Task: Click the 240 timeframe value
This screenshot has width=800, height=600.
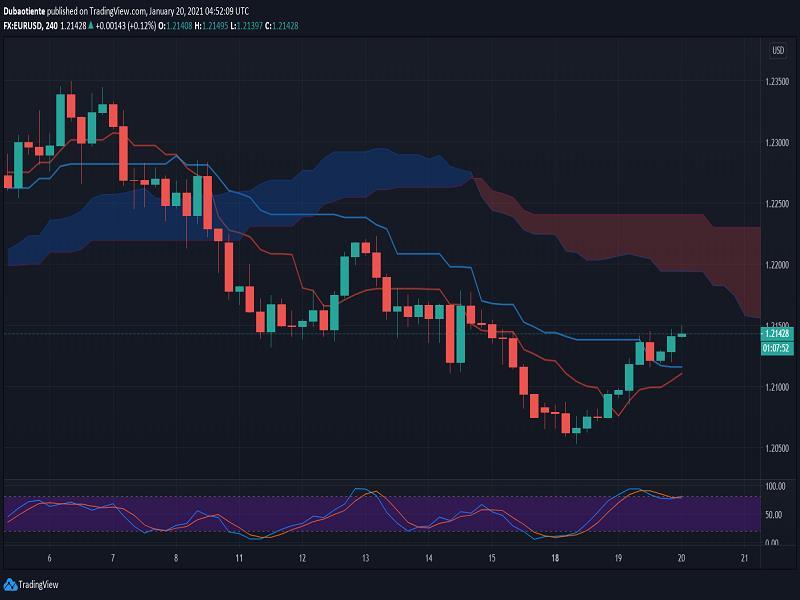Action: click(51, 26)
